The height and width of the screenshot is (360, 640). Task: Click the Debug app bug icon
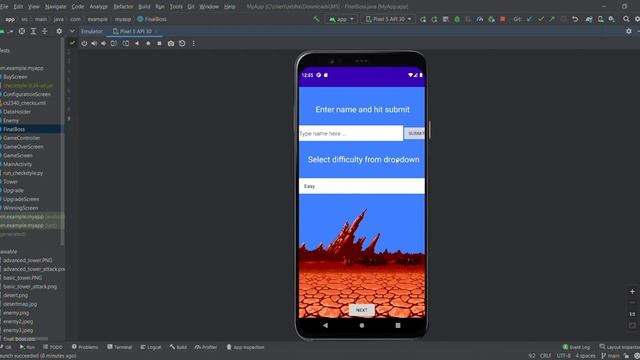pos(457,19)
